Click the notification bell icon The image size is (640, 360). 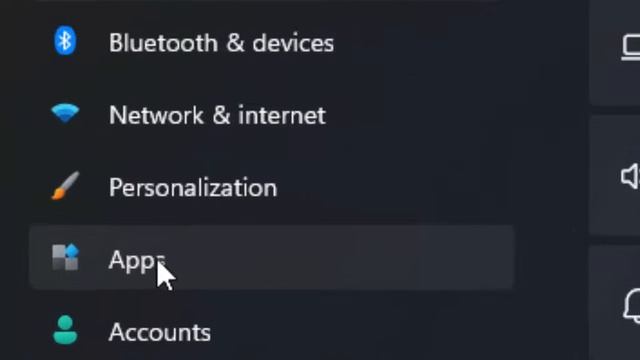(632, 306)
